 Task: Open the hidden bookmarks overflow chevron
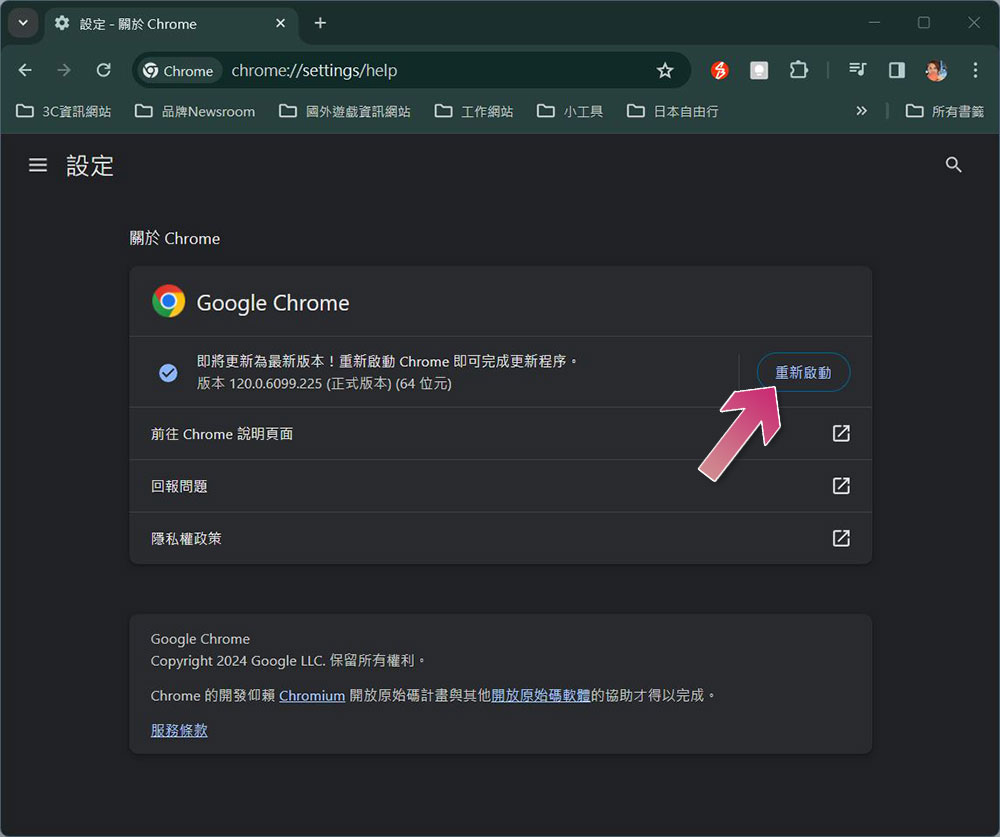[x=861, y=111]
